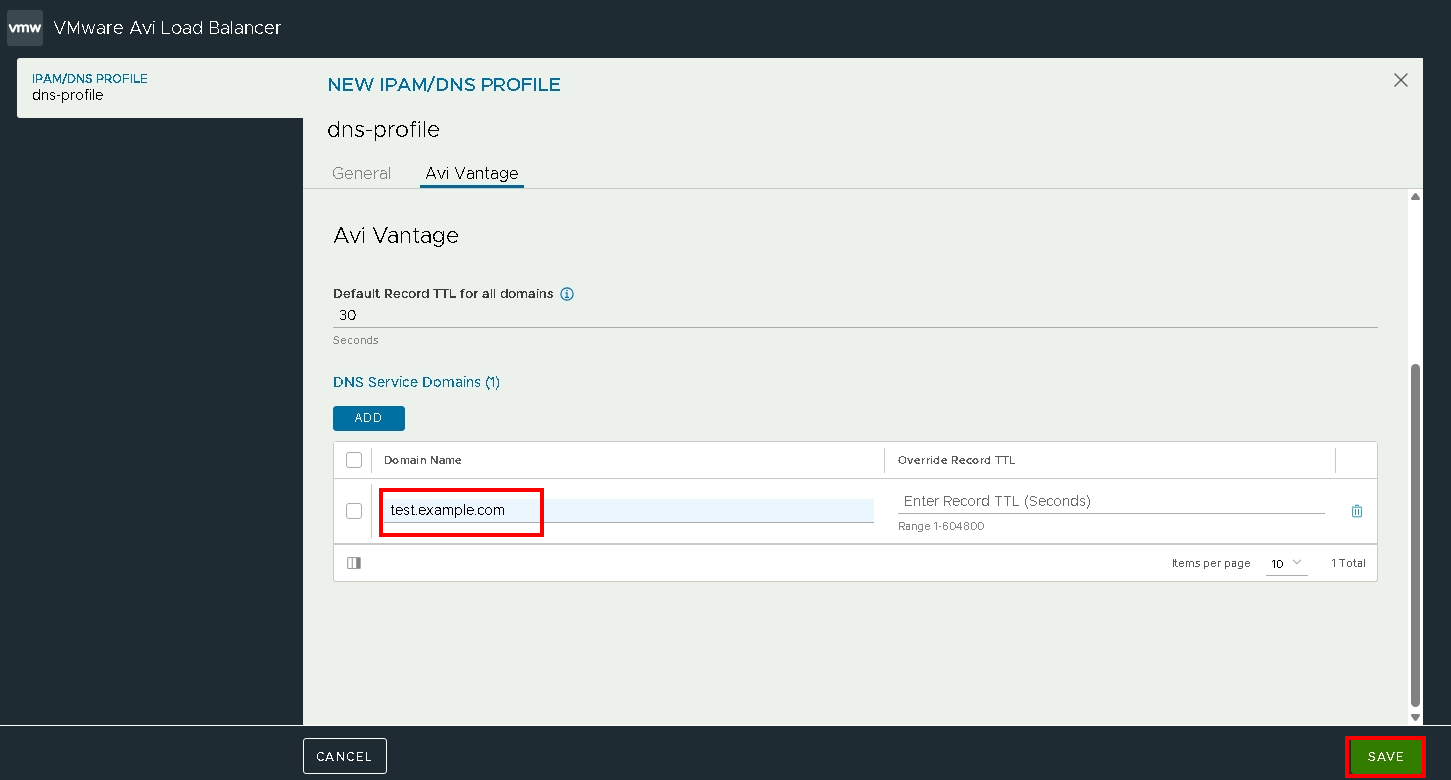Add a new DNS service domain
Screen dimensions: 1451x780
click(369, 418)
